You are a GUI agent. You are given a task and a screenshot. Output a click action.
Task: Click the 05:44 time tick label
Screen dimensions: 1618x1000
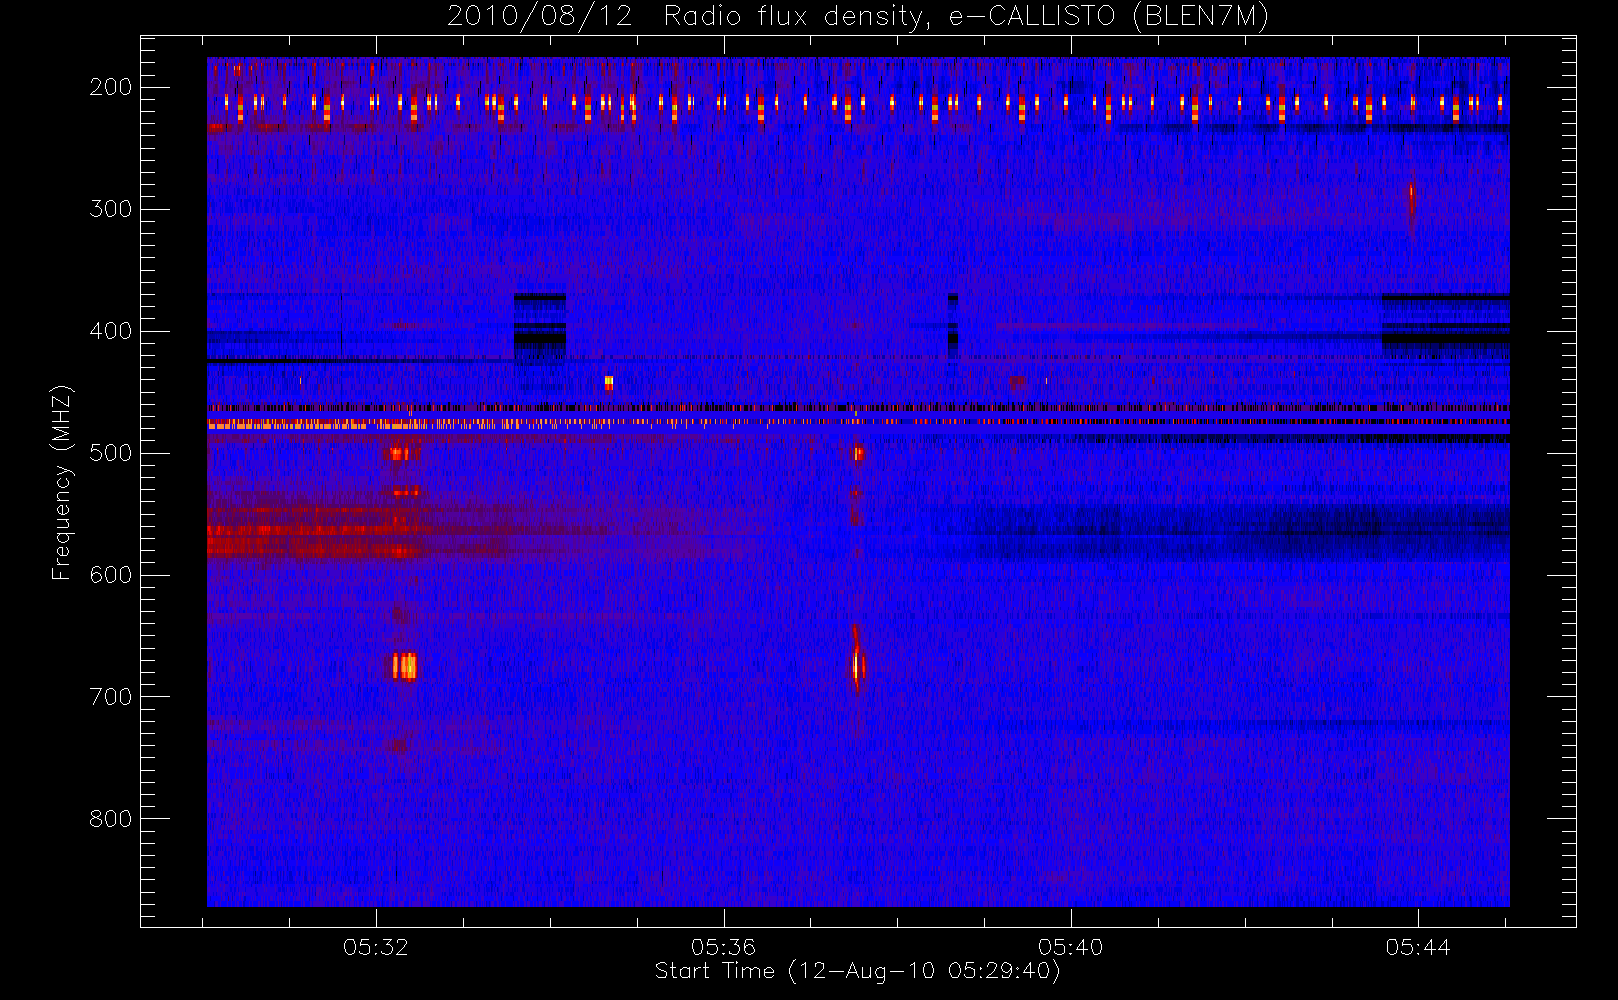(x=1417, y=947)
